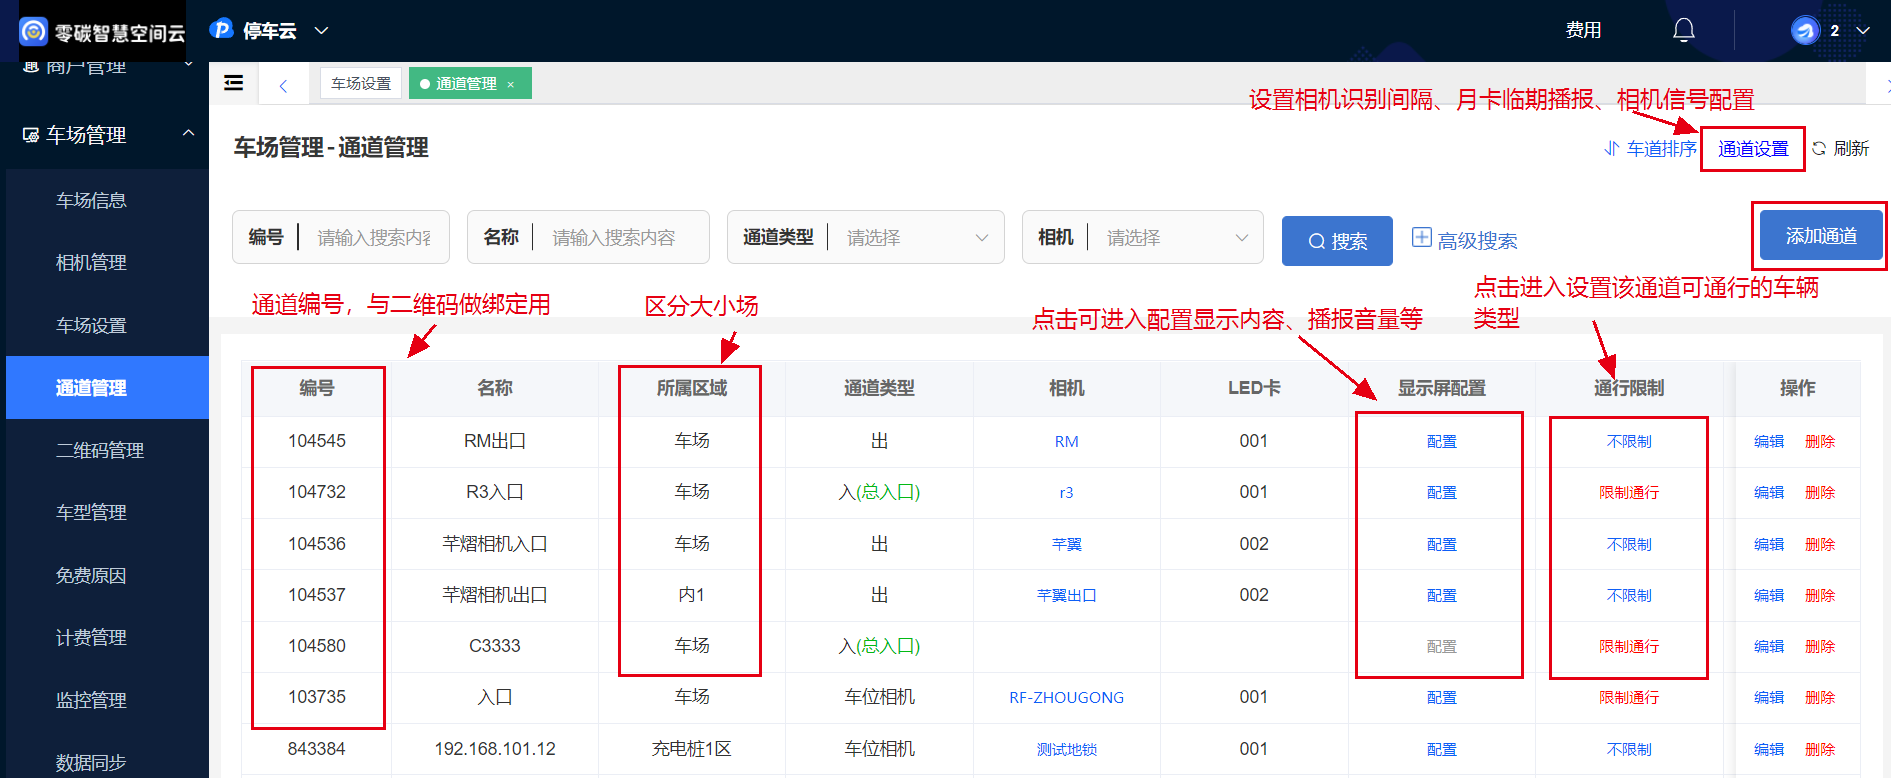The height and width of the screenshot is (778, 1891).
Task: Click the cell 充电桩1区
Action: 692,749
